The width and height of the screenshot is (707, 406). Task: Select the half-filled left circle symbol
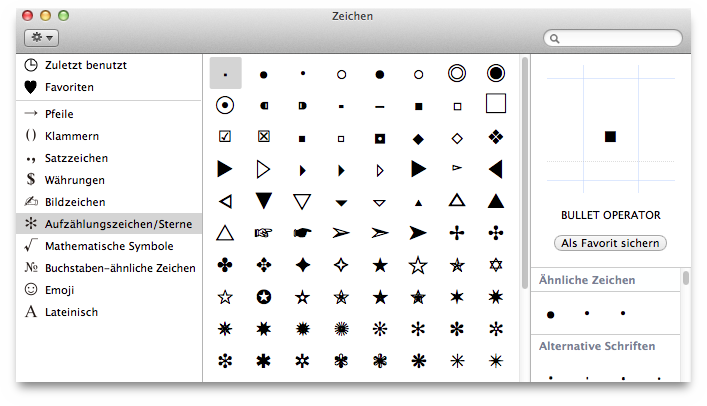pos(264,106)
